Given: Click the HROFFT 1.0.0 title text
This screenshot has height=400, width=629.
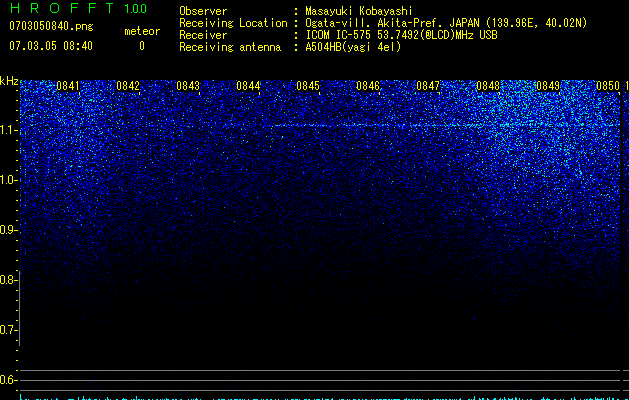Looking at the screenshot, I should tap(78, 8).
